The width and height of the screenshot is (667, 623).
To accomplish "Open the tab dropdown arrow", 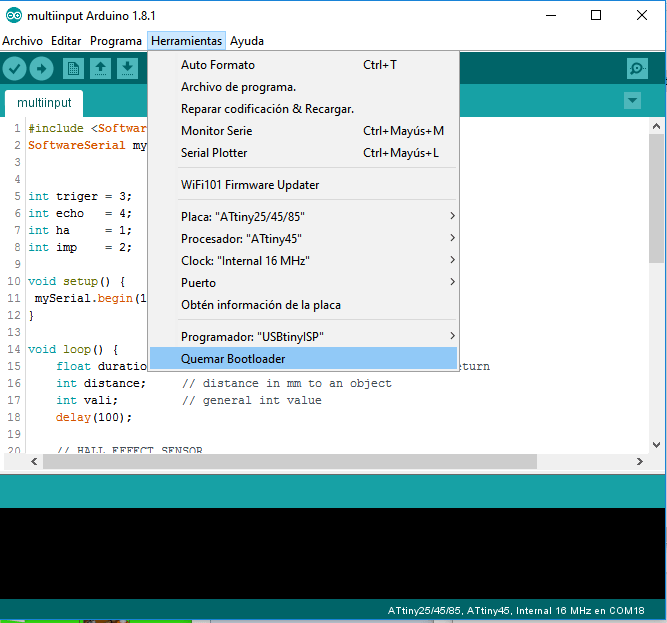I will point(633,101).
